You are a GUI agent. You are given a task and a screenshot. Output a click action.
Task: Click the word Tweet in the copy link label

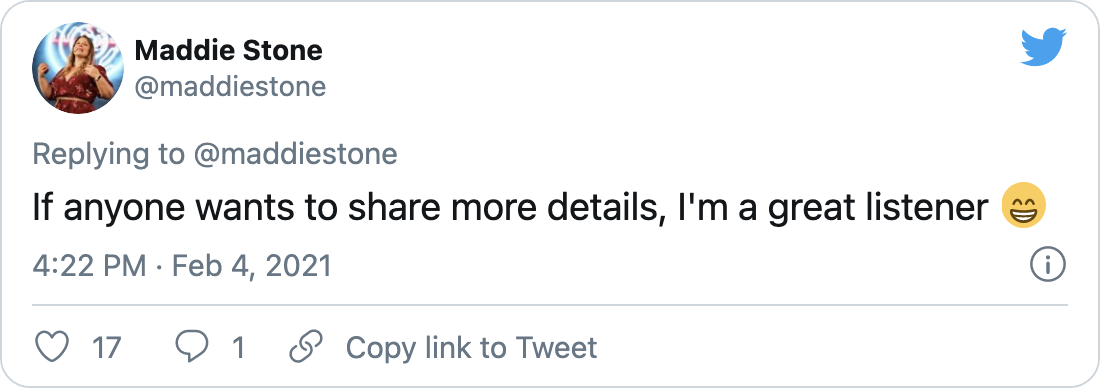(x=556, y=347)
